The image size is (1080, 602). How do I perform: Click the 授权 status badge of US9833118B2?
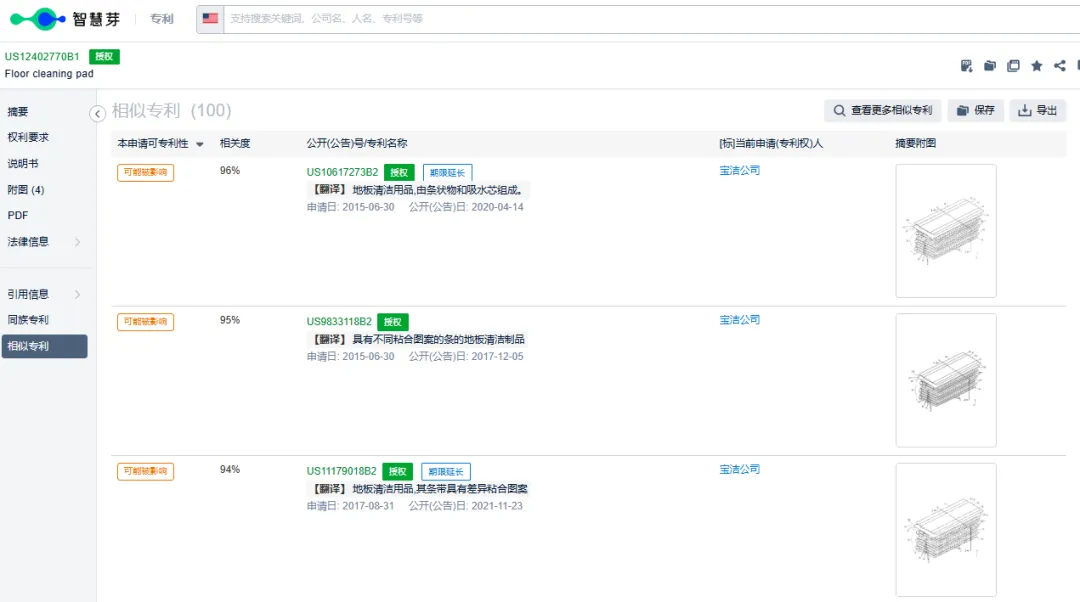coord(393,322)
